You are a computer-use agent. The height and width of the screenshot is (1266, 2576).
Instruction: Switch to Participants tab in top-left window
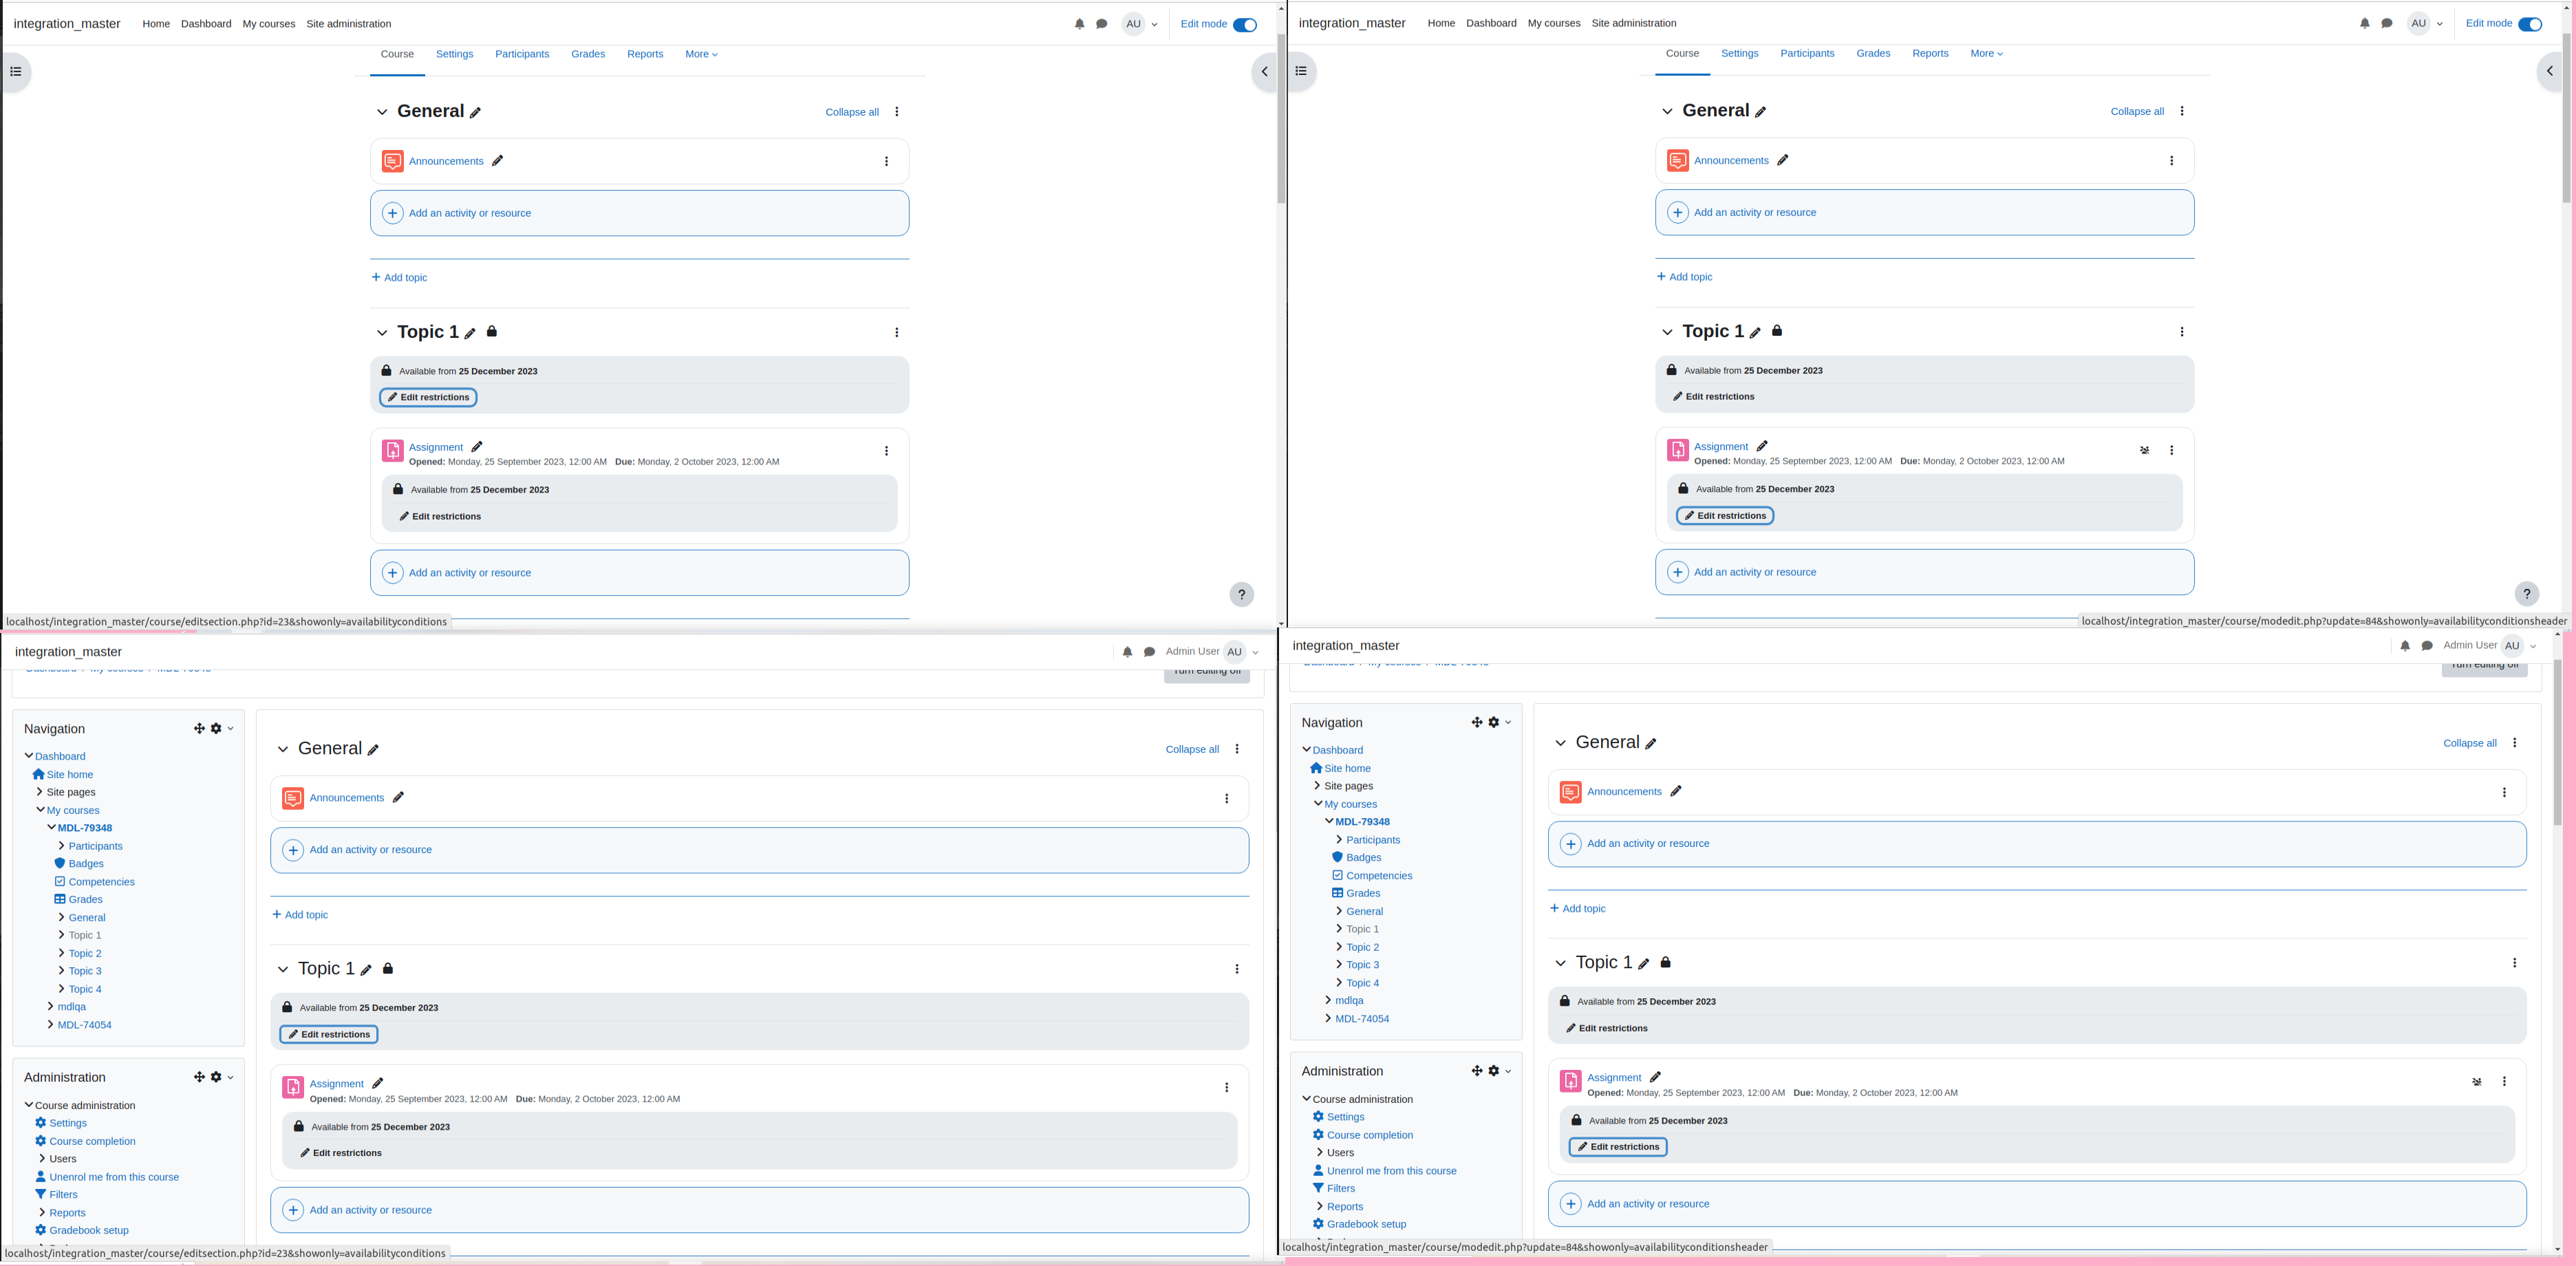click(522, 54)
